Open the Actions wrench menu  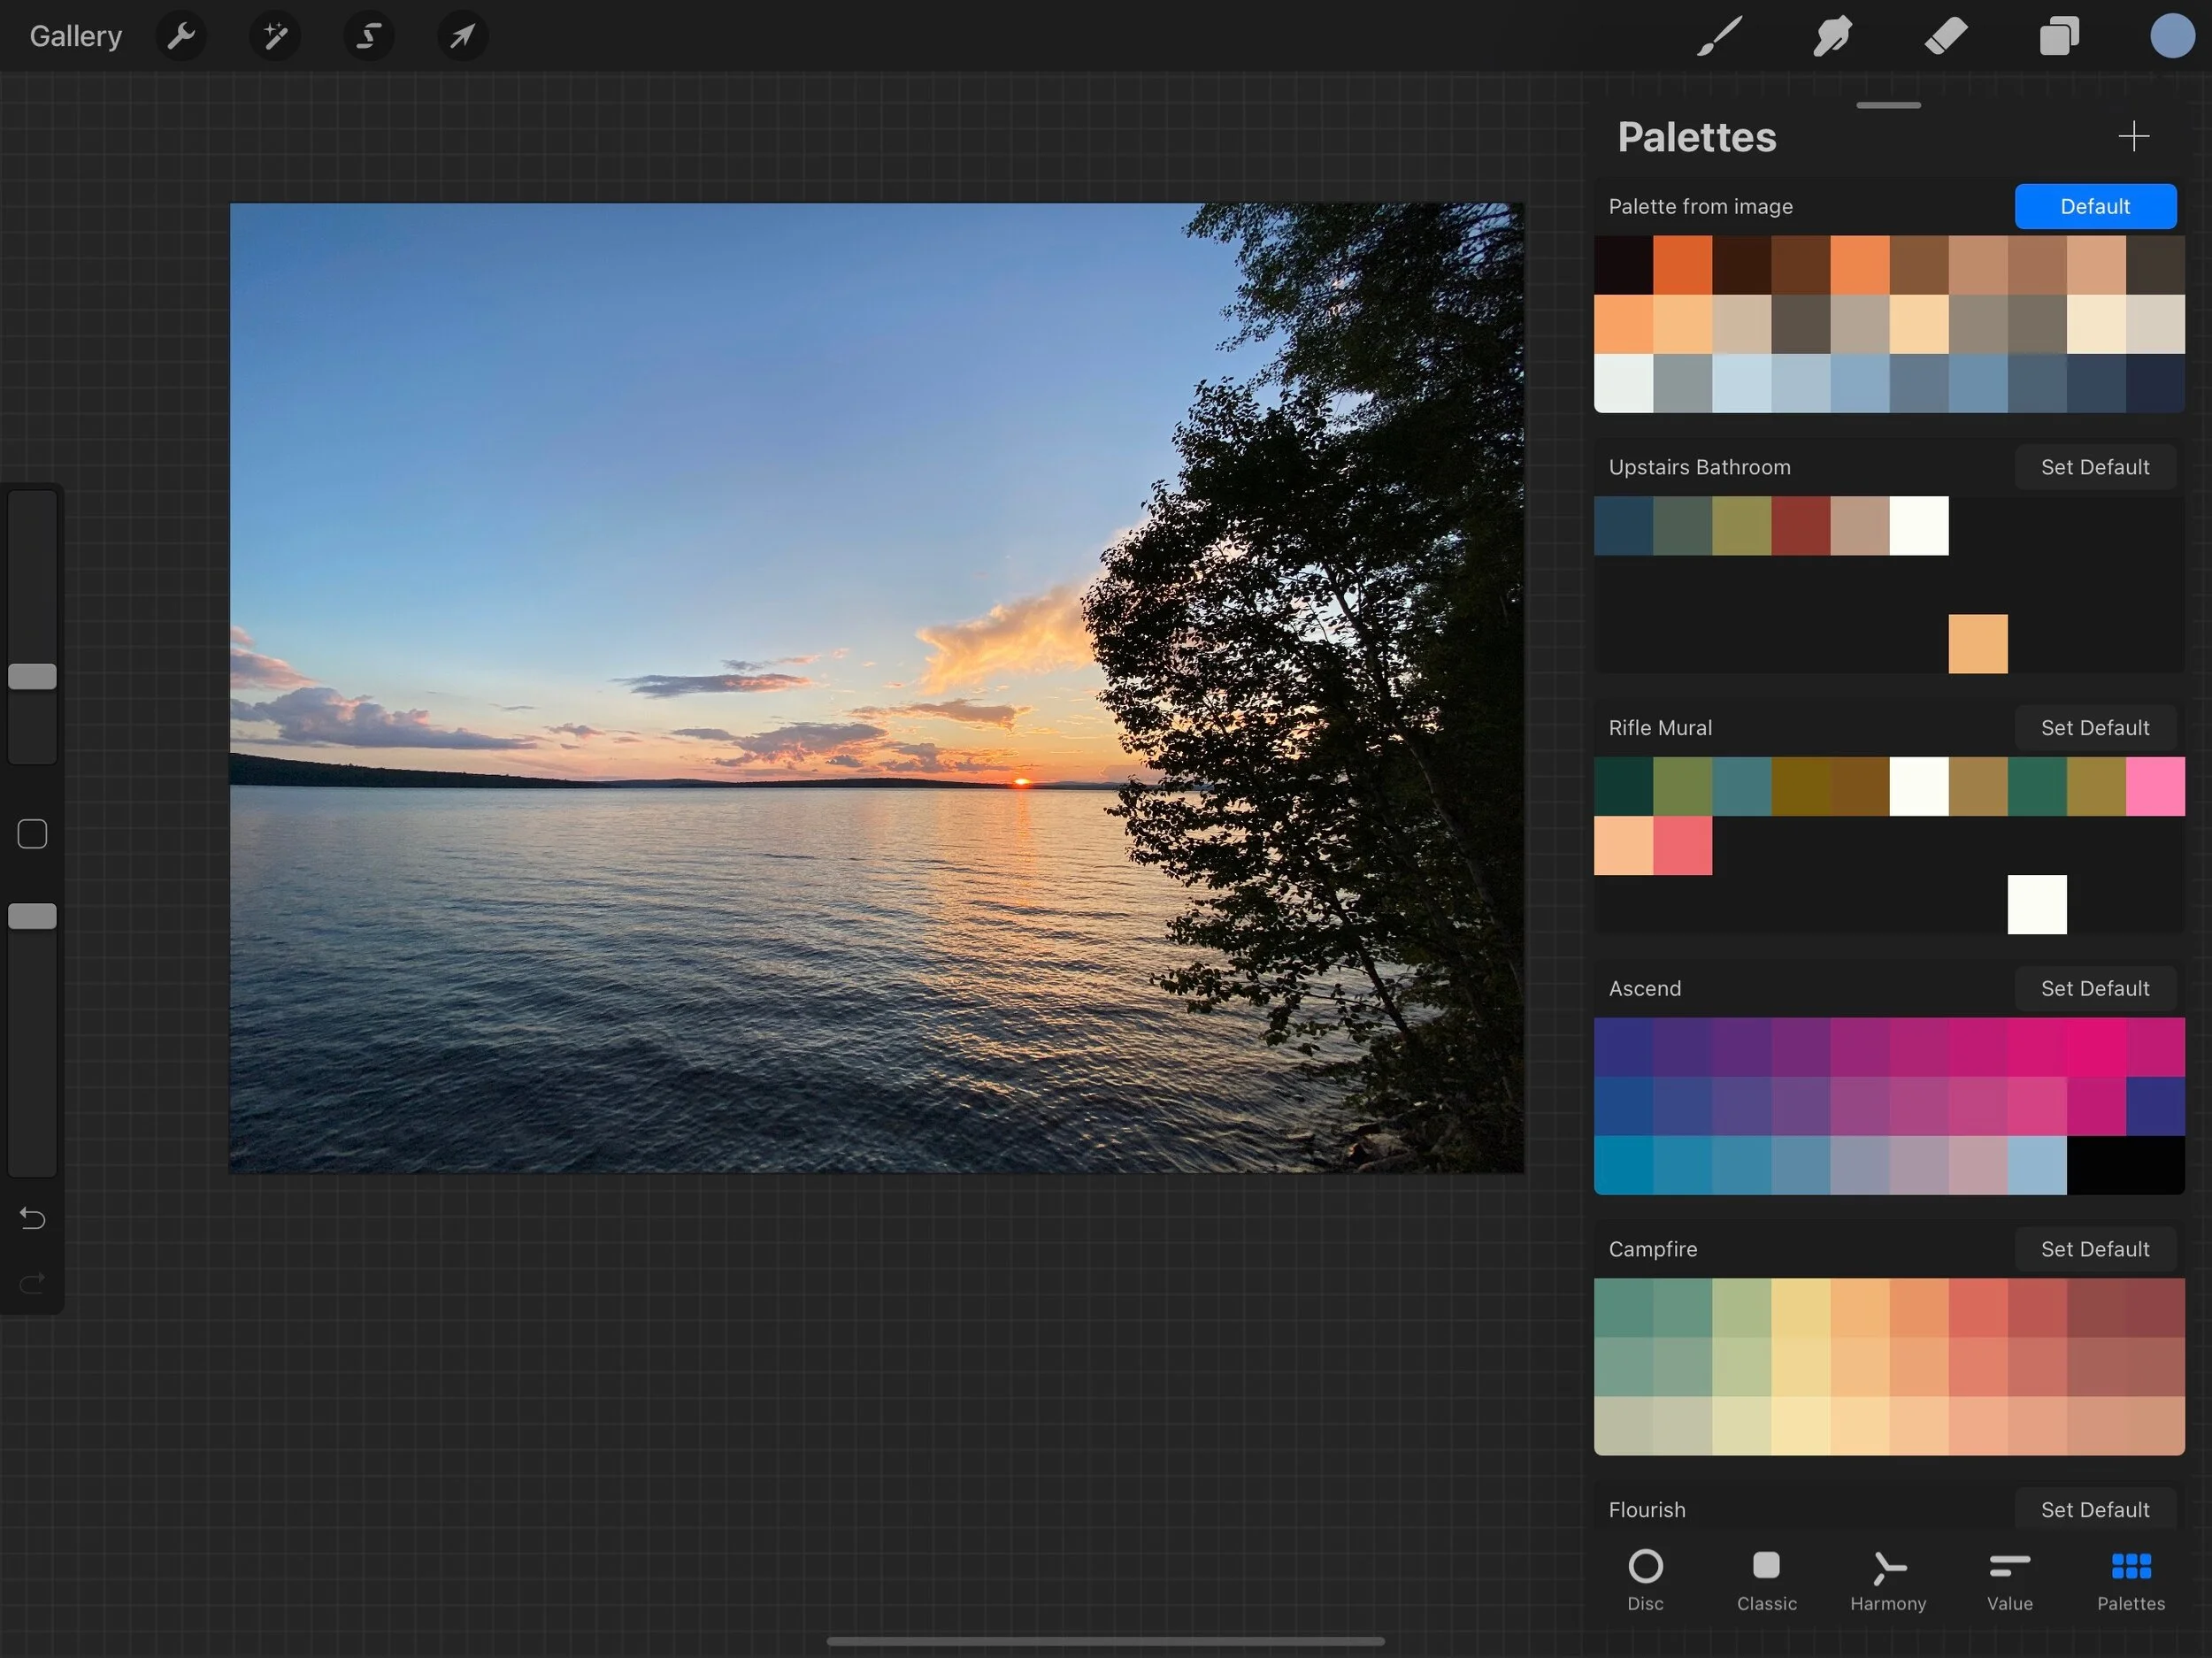pos(181,37)
